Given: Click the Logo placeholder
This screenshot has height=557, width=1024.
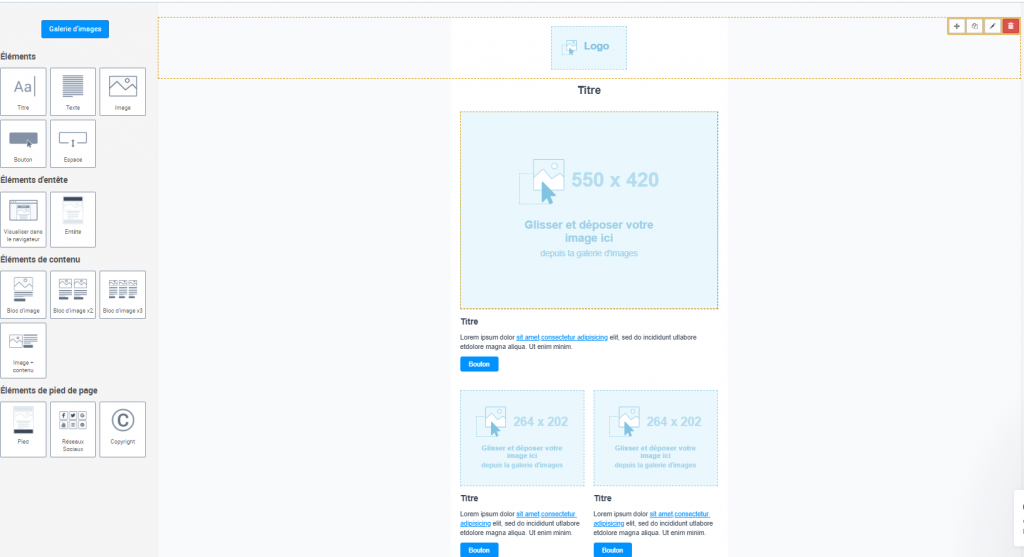Looking at the screenshot, I should [x=589, y=48].
